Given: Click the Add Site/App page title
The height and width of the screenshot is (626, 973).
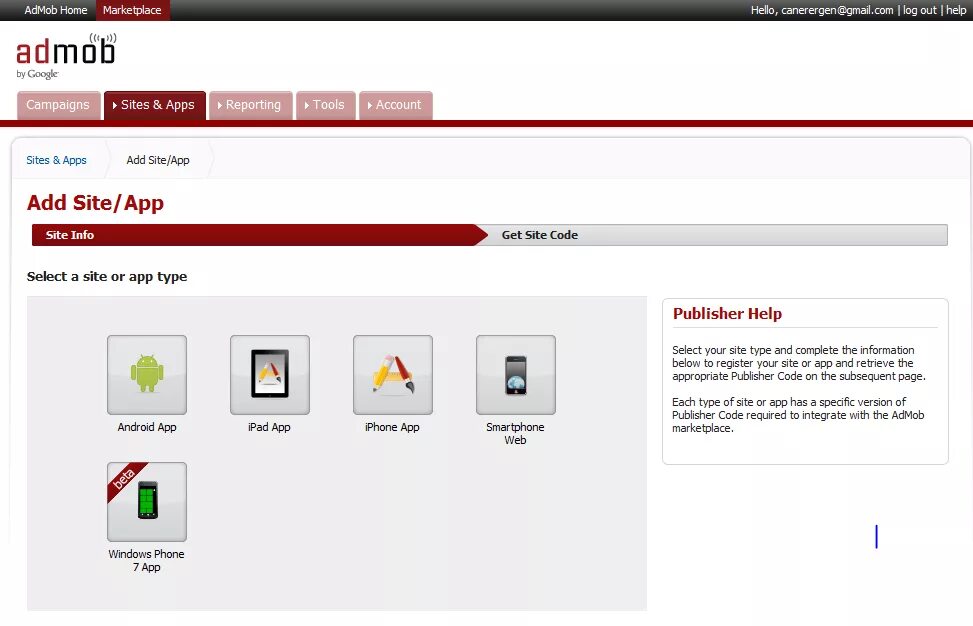Looking at the screenshot, I should point(96,203).
